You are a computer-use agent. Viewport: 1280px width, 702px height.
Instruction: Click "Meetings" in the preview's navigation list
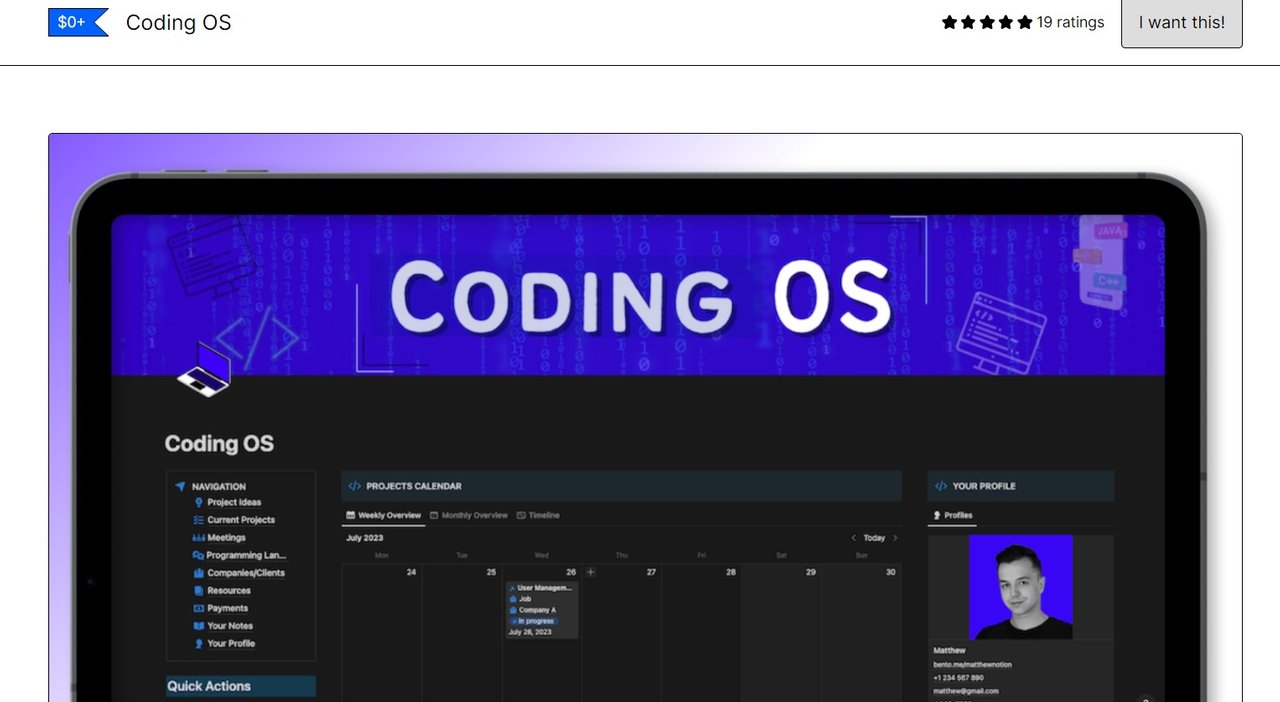tap(226, 538)
